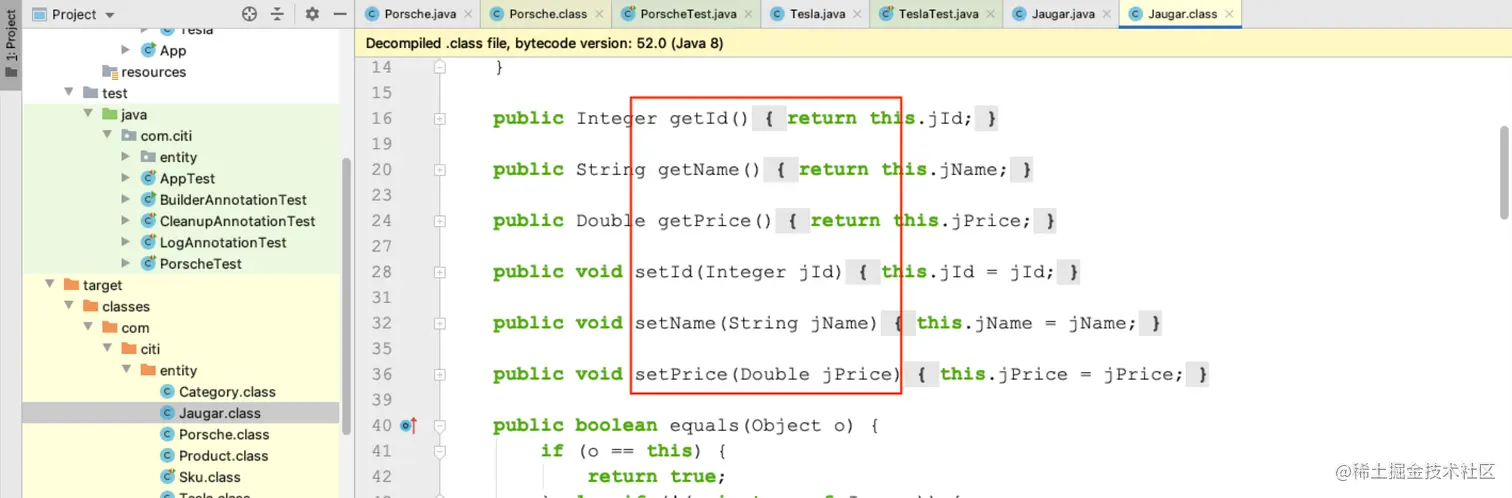Collapse the citi folder
Screen dimensions: 1512x498
click(x=107, y=349)
